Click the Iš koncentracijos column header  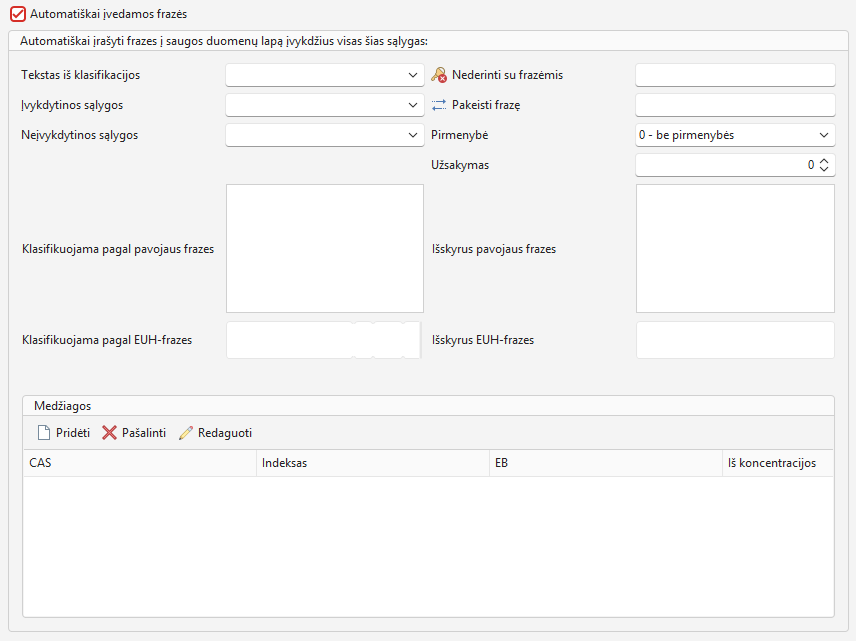(778, 463)
